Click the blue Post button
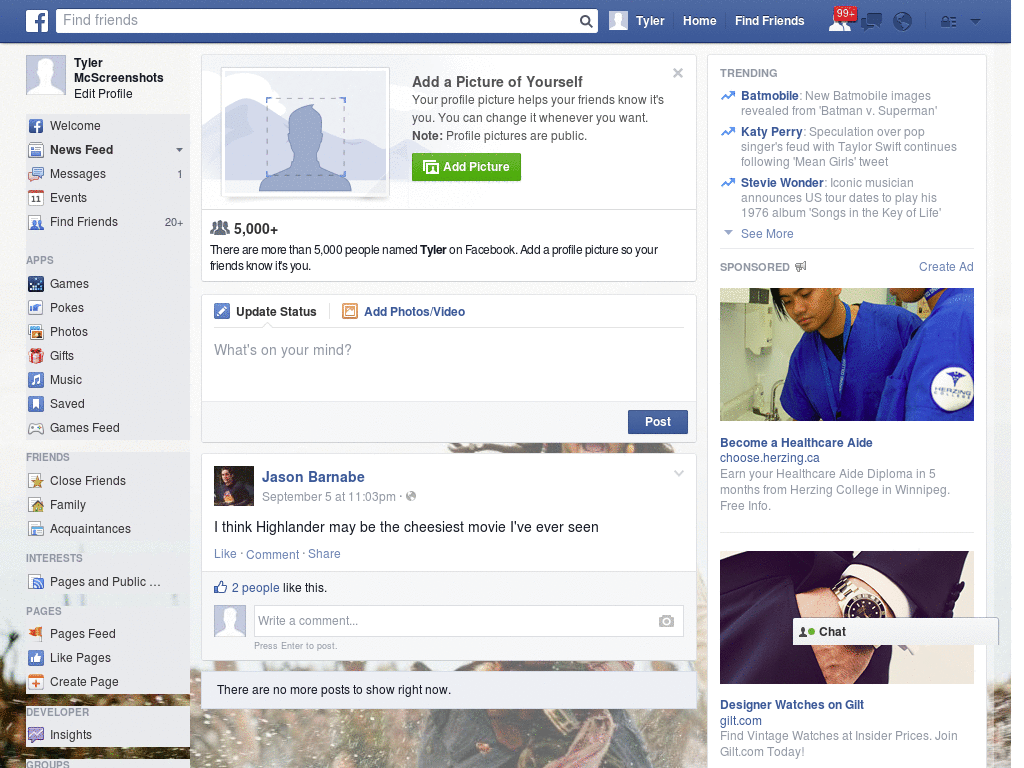 [x=658, y=422]
